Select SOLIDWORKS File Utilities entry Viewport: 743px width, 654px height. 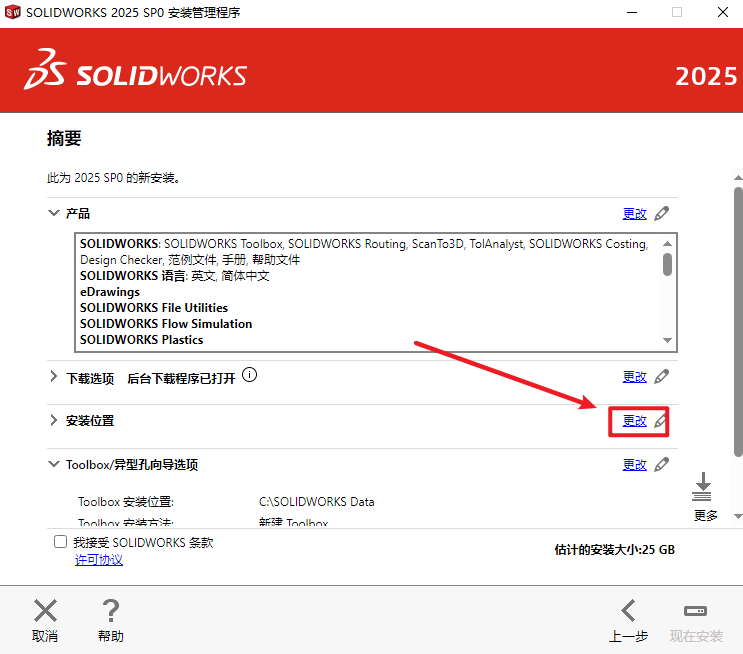click(x=154, y=308)
